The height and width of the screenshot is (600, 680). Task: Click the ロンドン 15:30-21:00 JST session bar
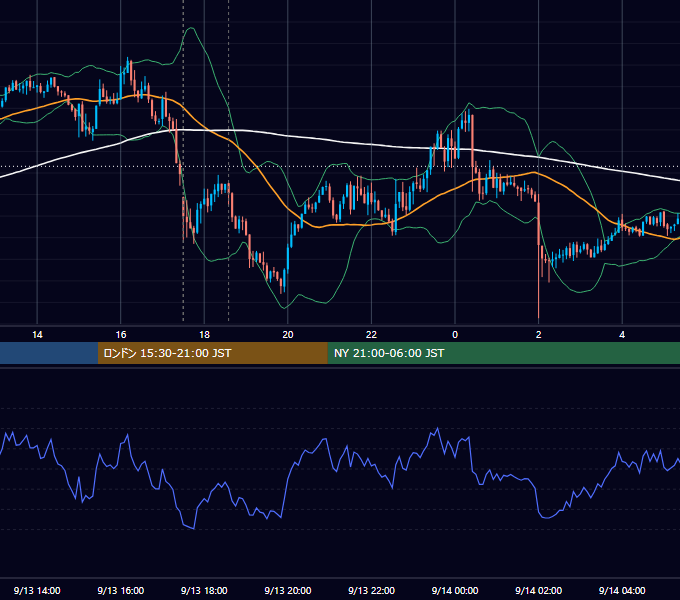(212, 353)
